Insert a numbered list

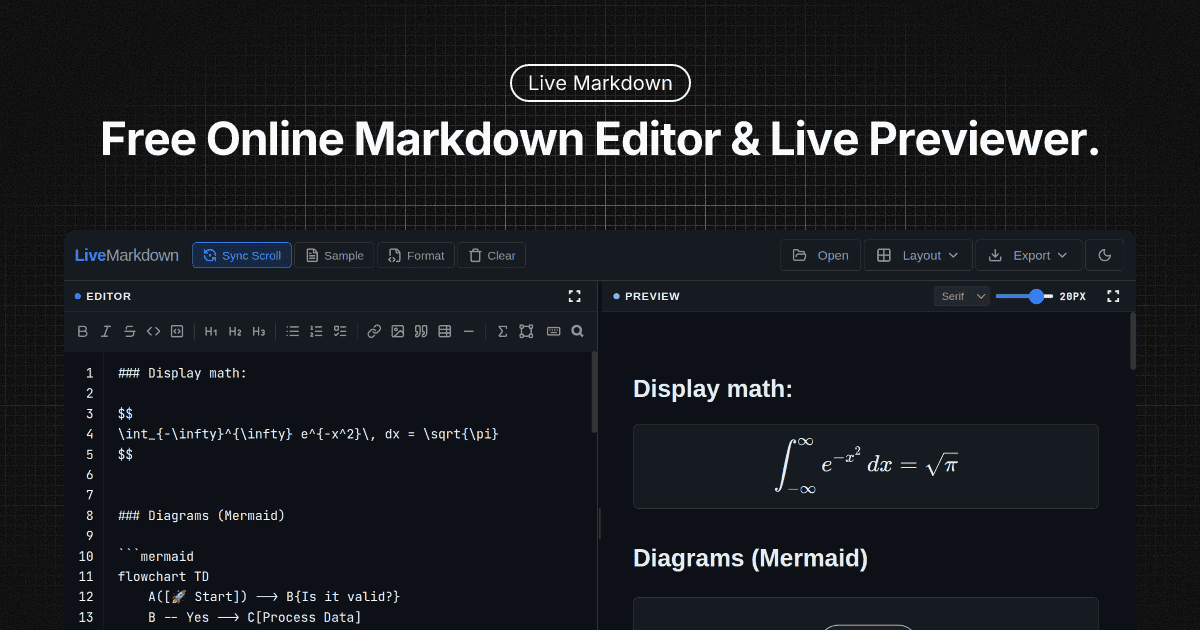click(316, 331)
